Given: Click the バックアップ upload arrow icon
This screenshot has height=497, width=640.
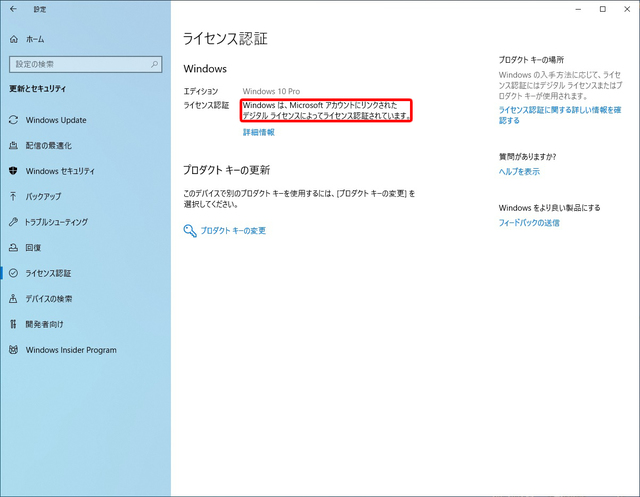Looking at the screenshot, I should point(13,196).
